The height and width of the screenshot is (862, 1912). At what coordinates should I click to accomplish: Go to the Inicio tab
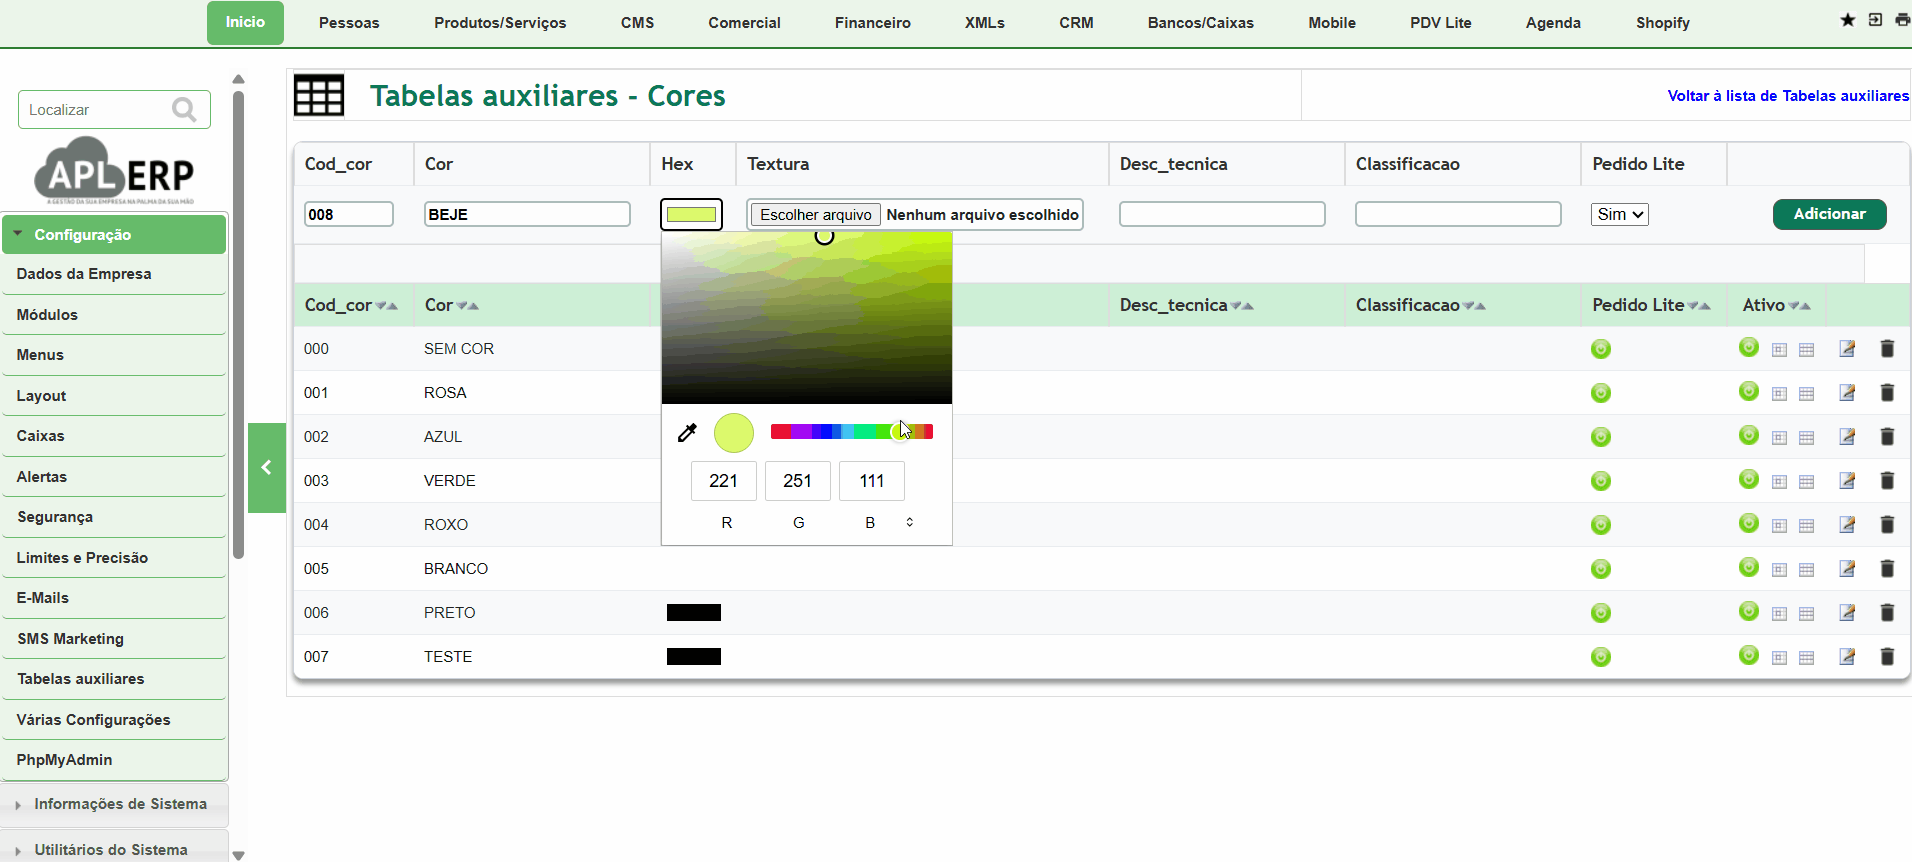point(245,22)
